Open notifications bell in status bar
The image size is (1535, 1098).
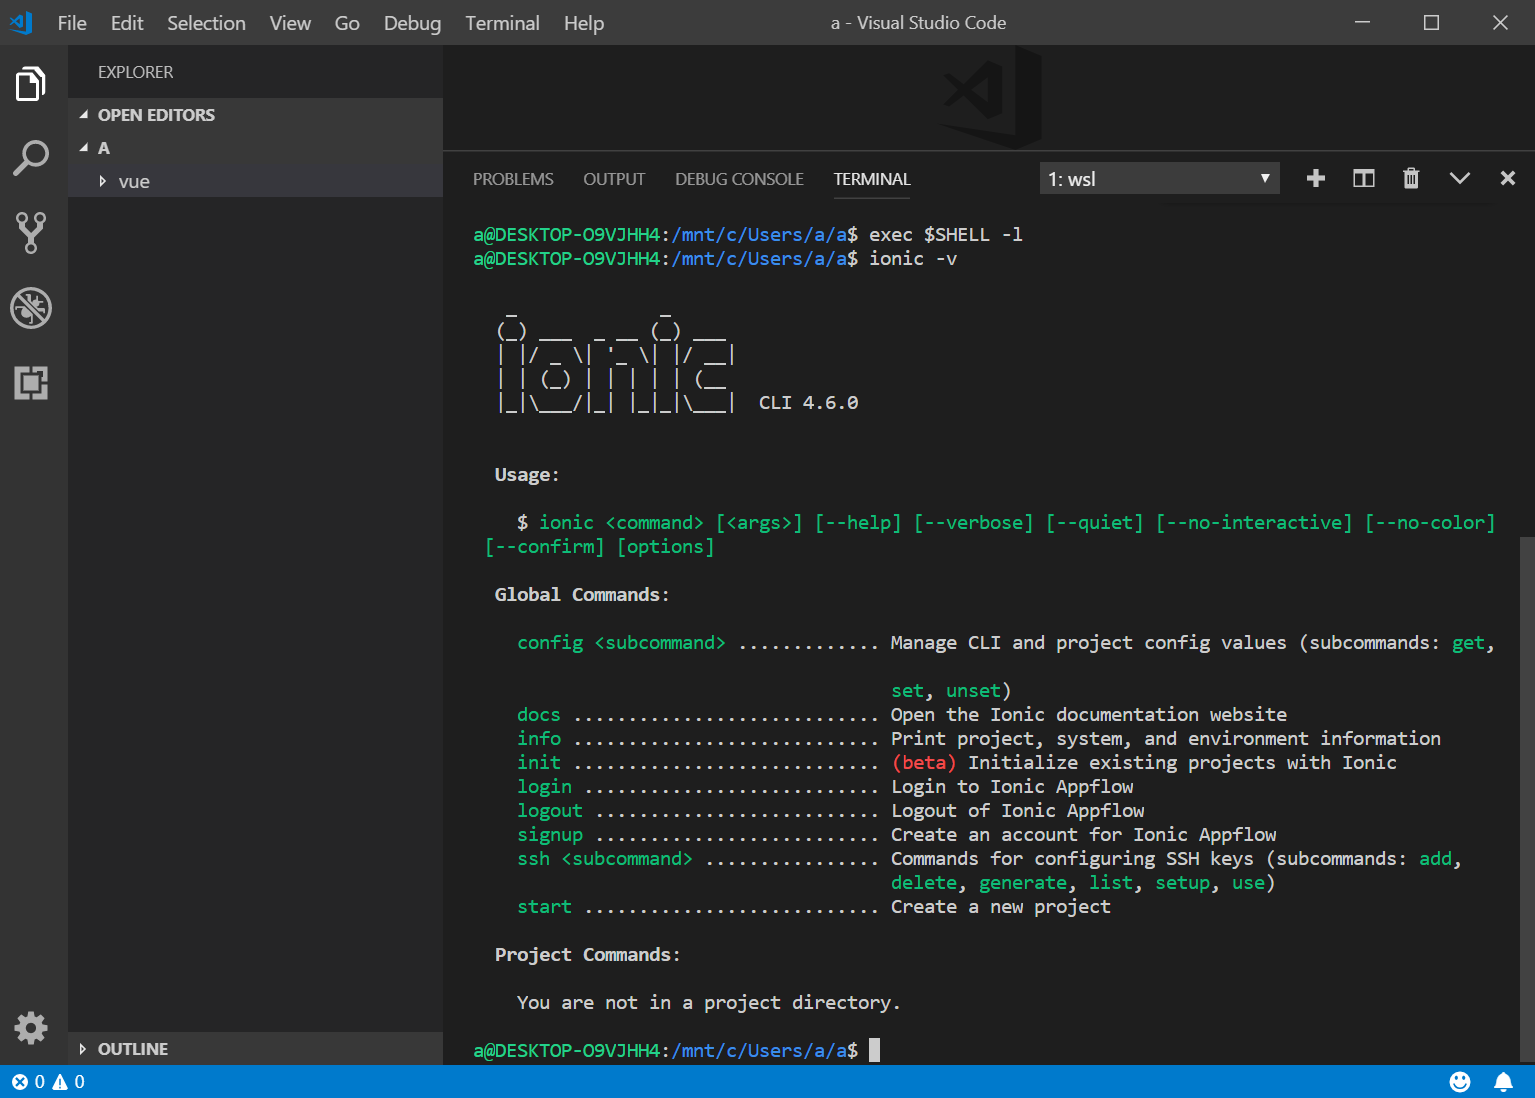tap(1502, 1081)
